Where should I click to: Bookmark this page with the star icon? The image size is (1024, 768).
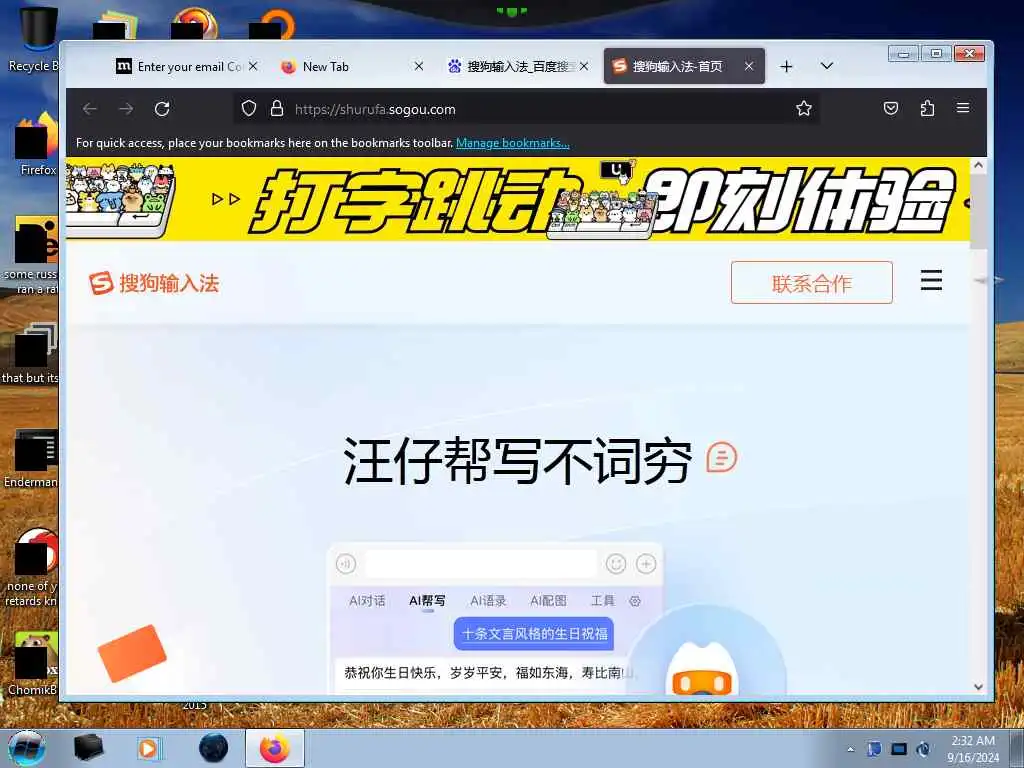804,108
